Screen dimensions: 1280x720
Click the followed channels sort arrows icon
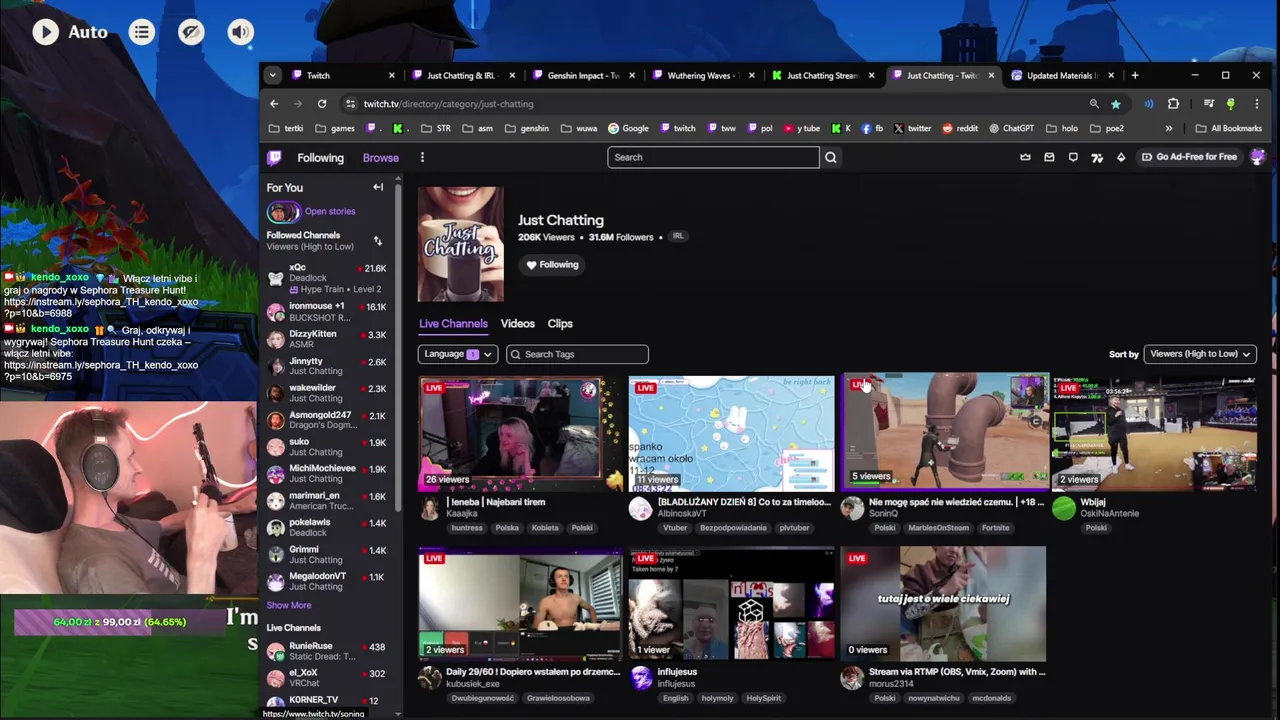[x=378, y=240]
